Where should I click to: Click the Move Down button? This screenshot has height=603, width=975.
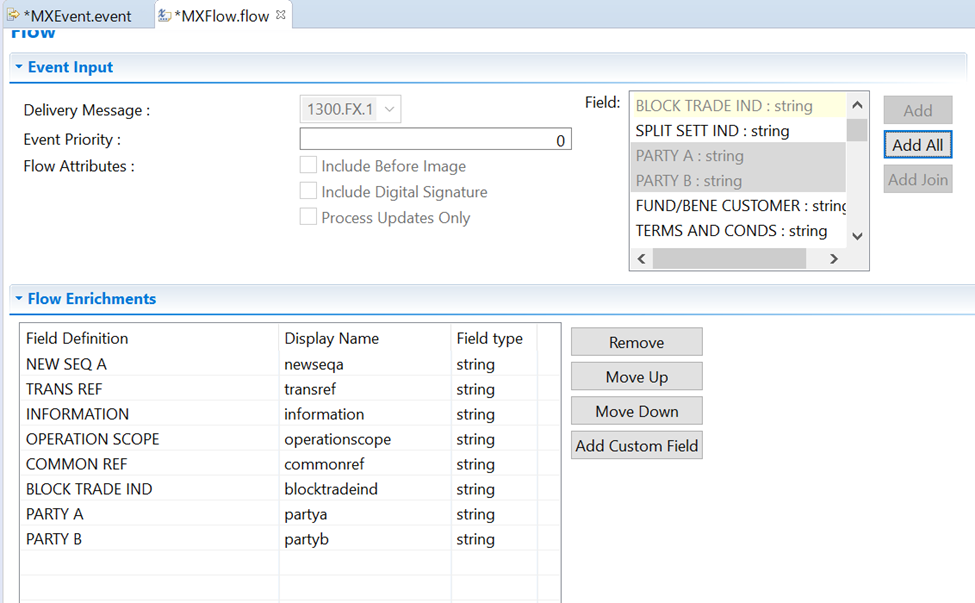[636, 411]
